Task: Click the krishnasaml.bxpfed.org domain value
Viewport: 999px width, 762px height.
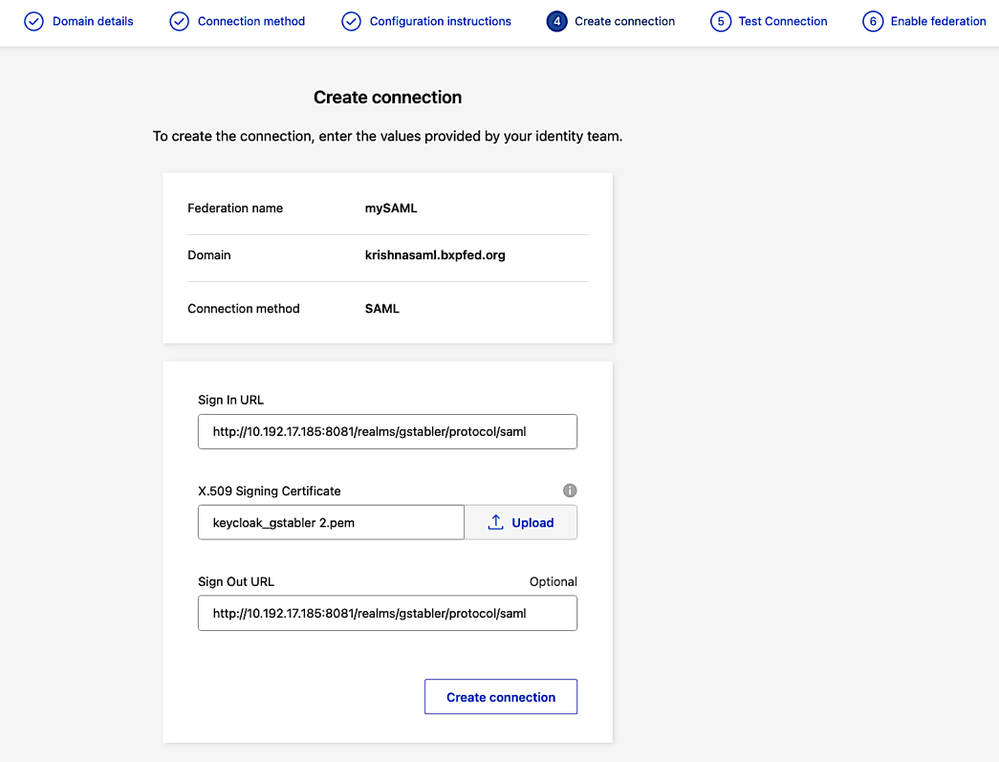Action: tap(435, 255)
